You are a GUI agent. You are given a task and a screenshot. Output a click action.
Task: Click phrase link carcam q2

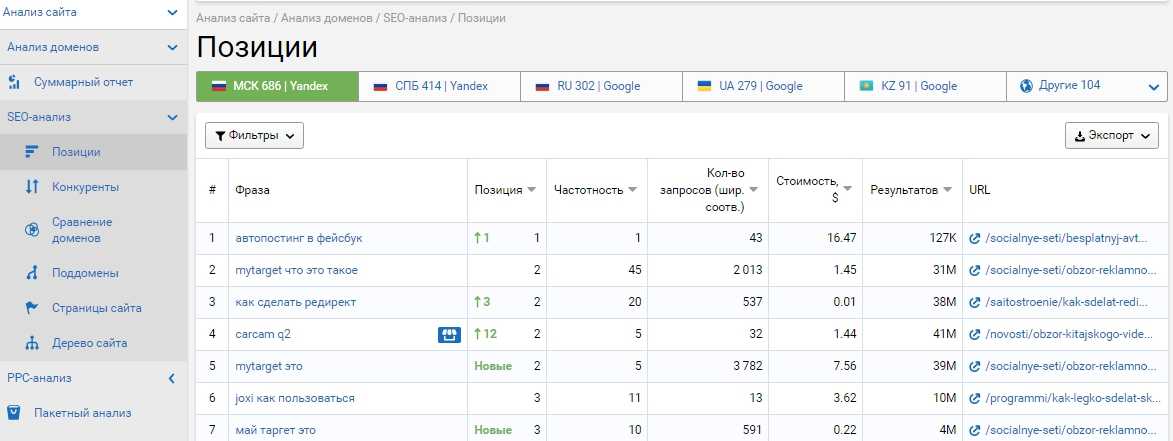click(263, 335)
